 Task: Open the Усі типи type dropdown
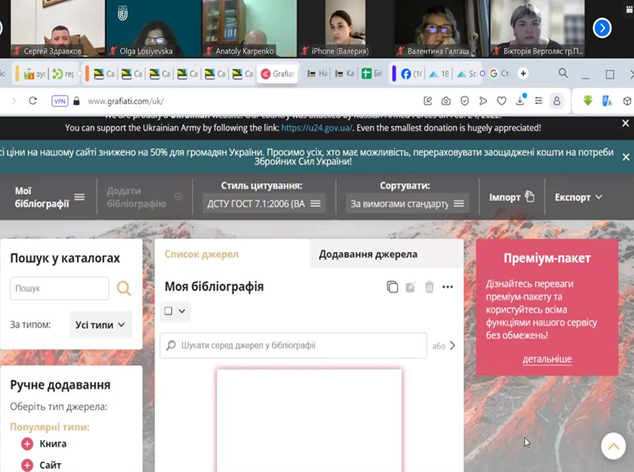[101, 324]
